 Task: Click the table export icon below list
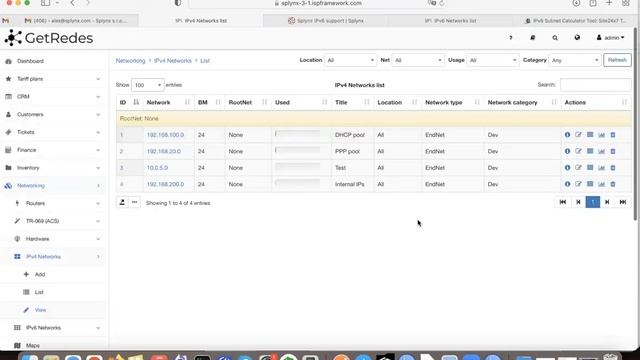(x=122, y=202)
